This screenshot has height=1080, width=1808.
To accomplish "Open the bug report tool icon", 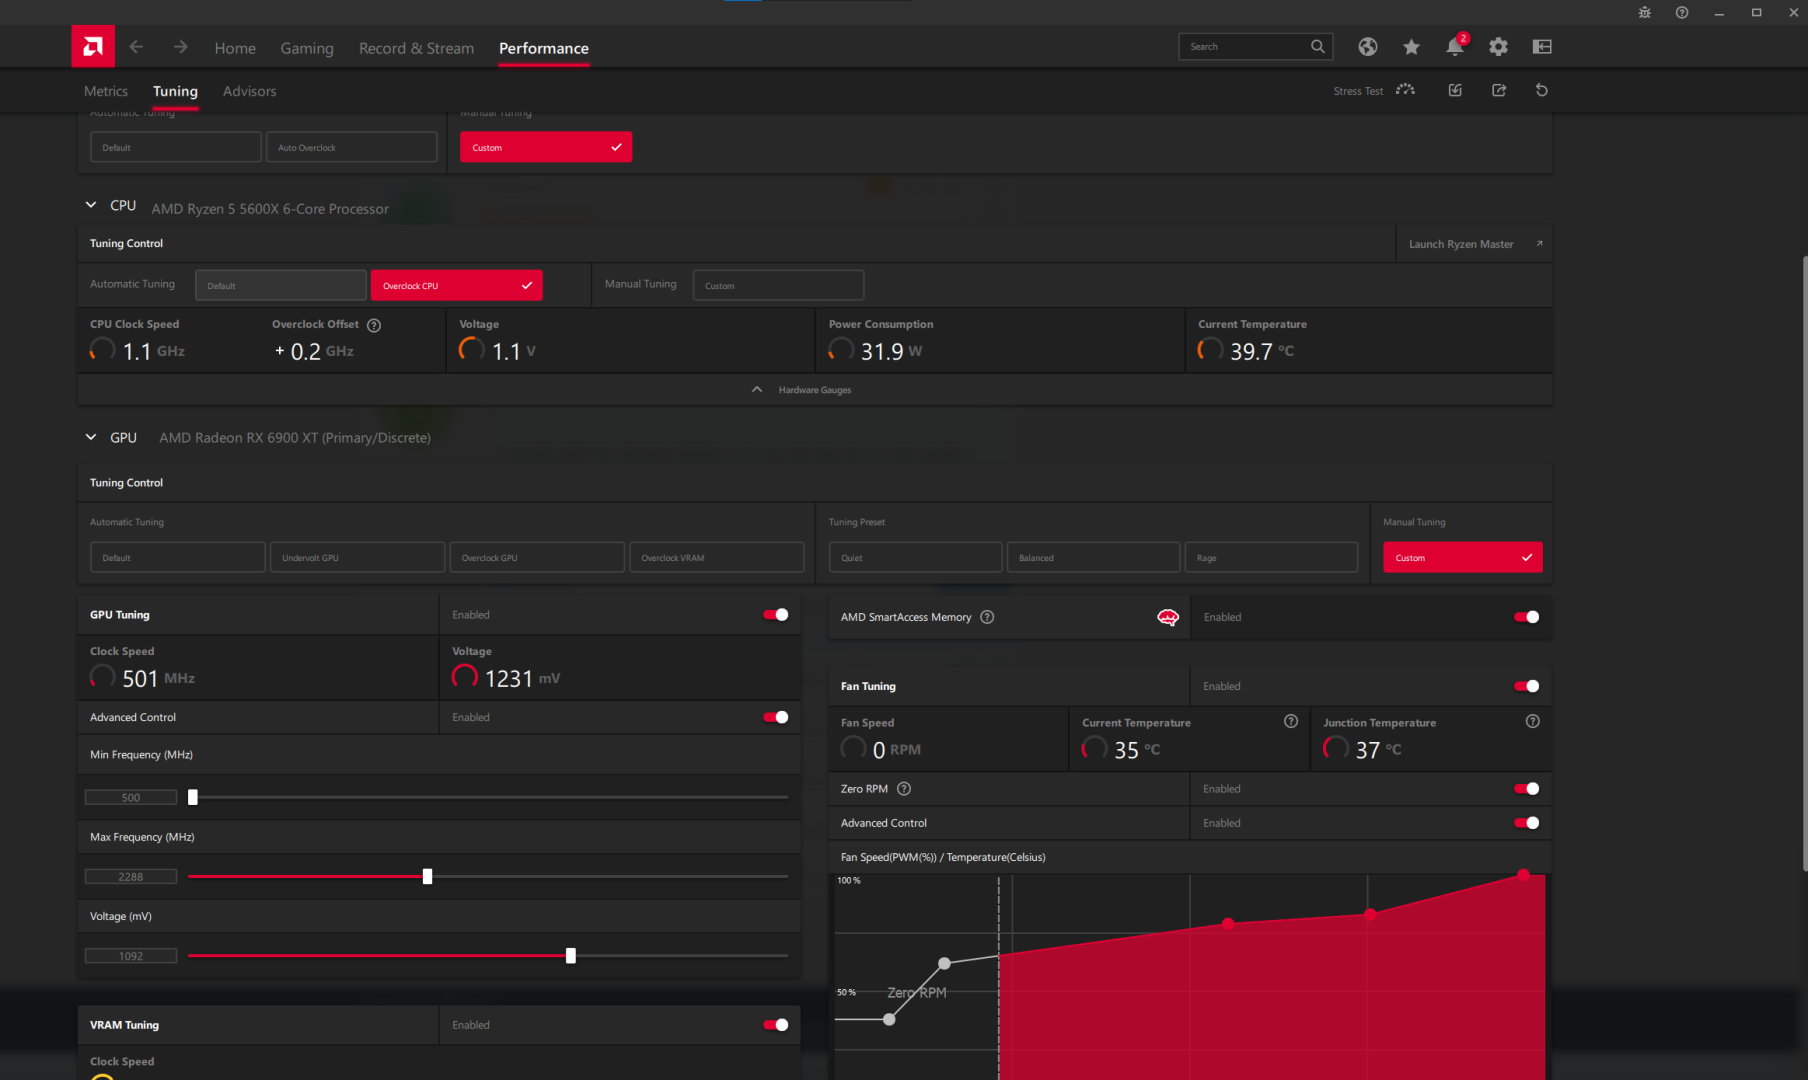I will point(1645,12).
